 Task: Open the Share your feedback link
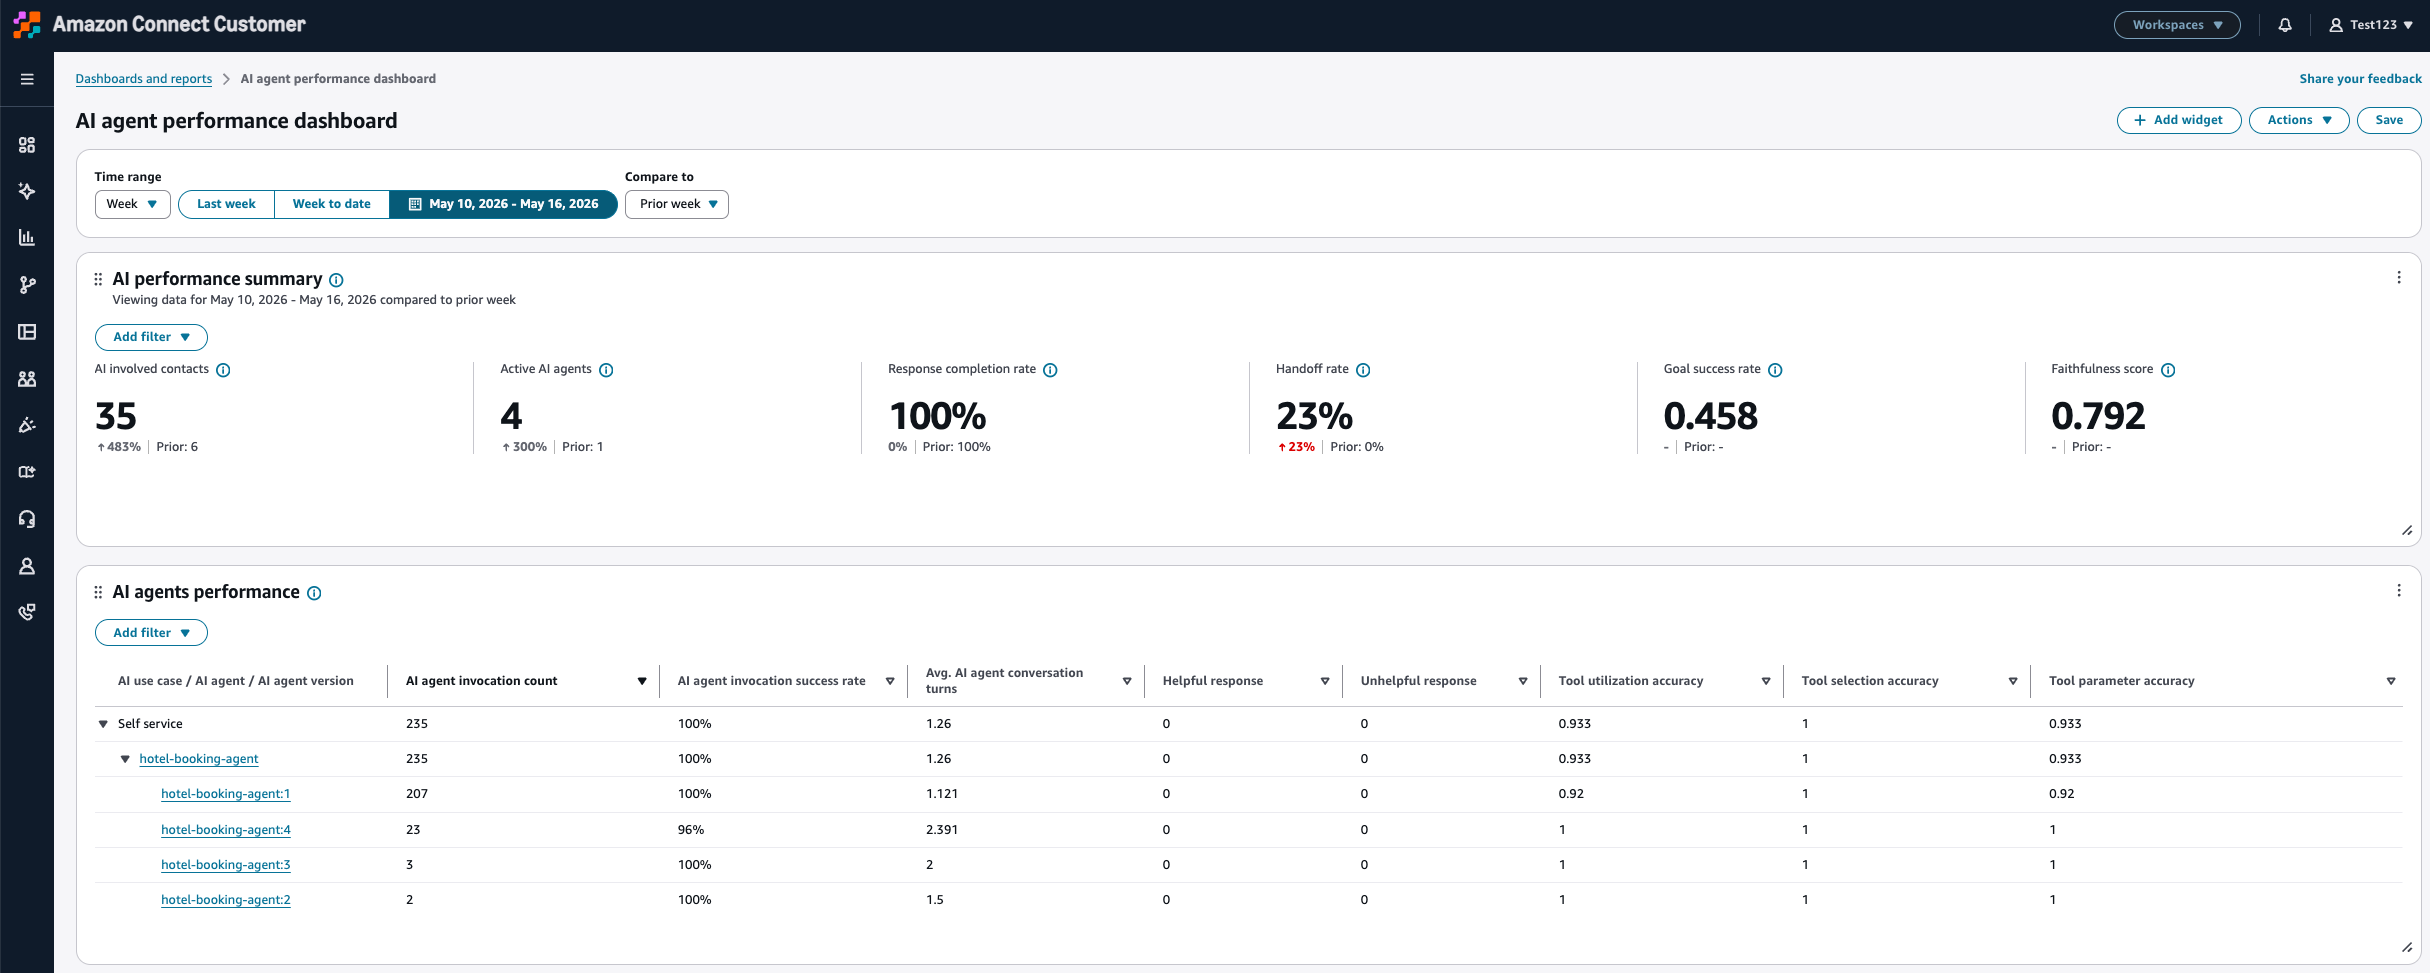coord(2360,79)
